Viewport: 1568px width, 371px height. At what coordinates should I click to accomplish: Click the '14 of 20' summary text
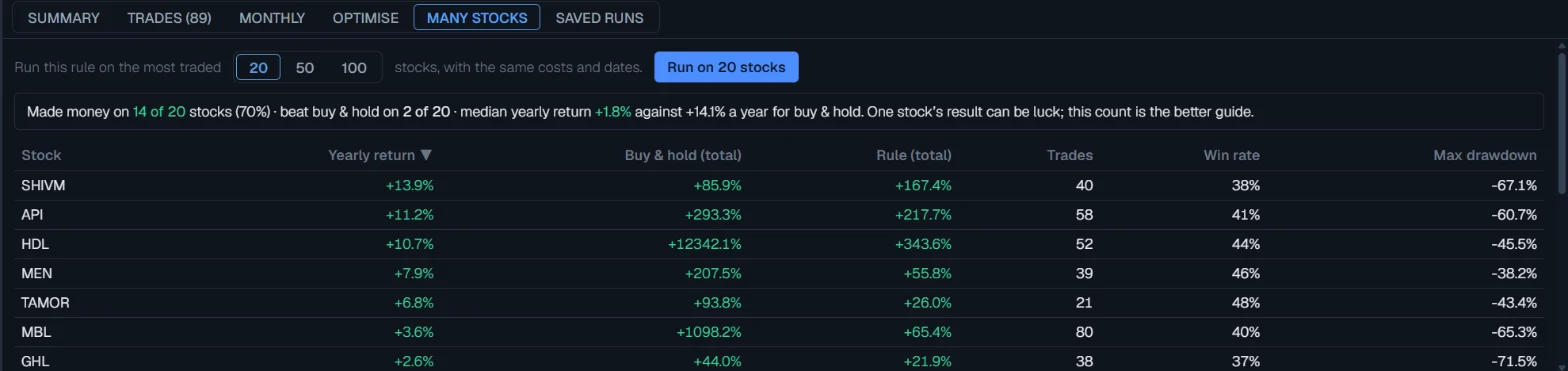pos(159,112)
